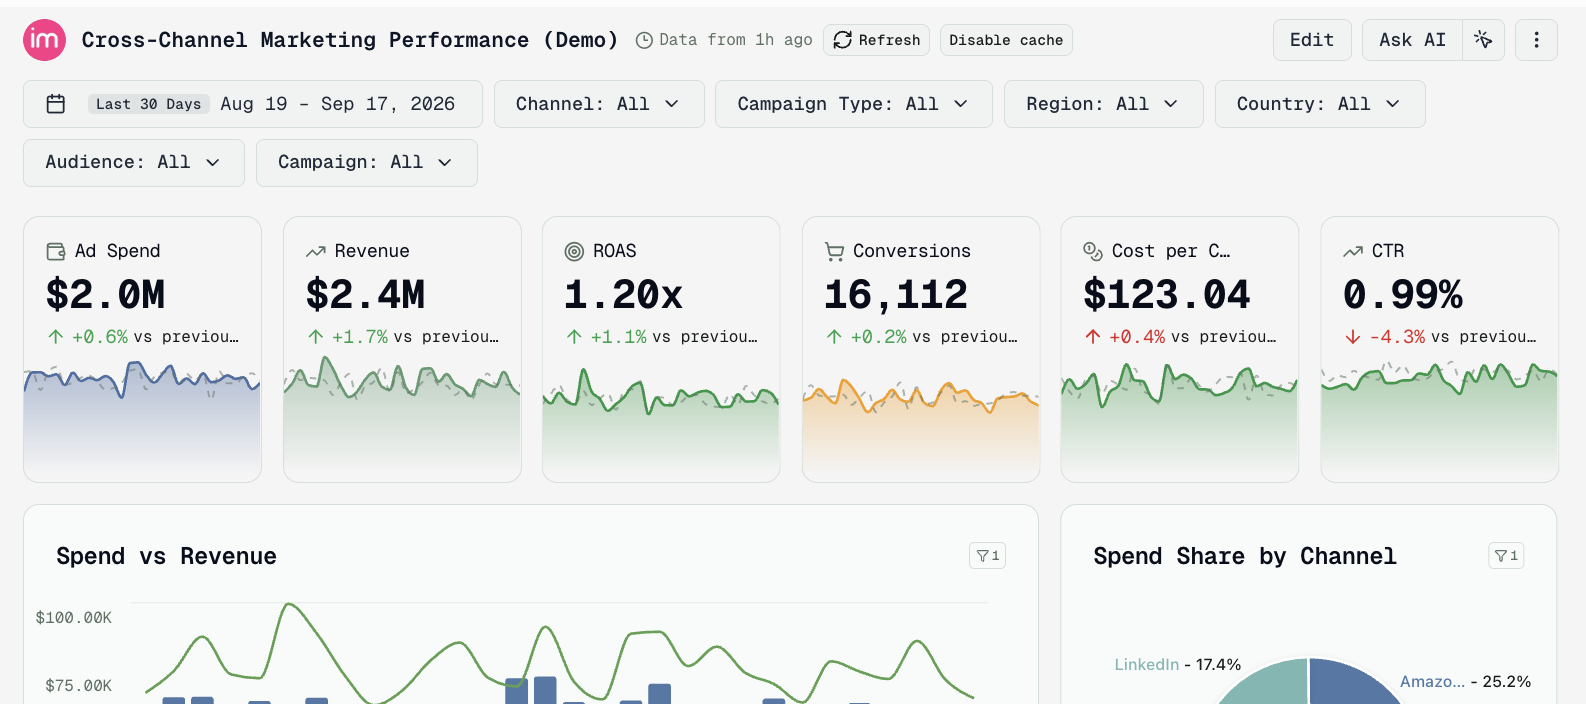This screenshot has width=1586, height=704.
Task: Click the coins icon on Cost per C... card
Action: pyautogui.click(x=1093, y=251)
